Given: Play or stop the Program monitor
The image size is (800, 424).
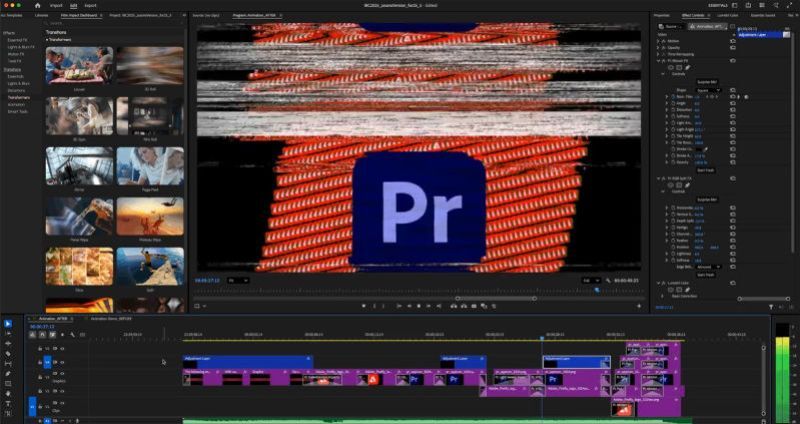Looking at the screenshot, I should click(x=419, y=306).
